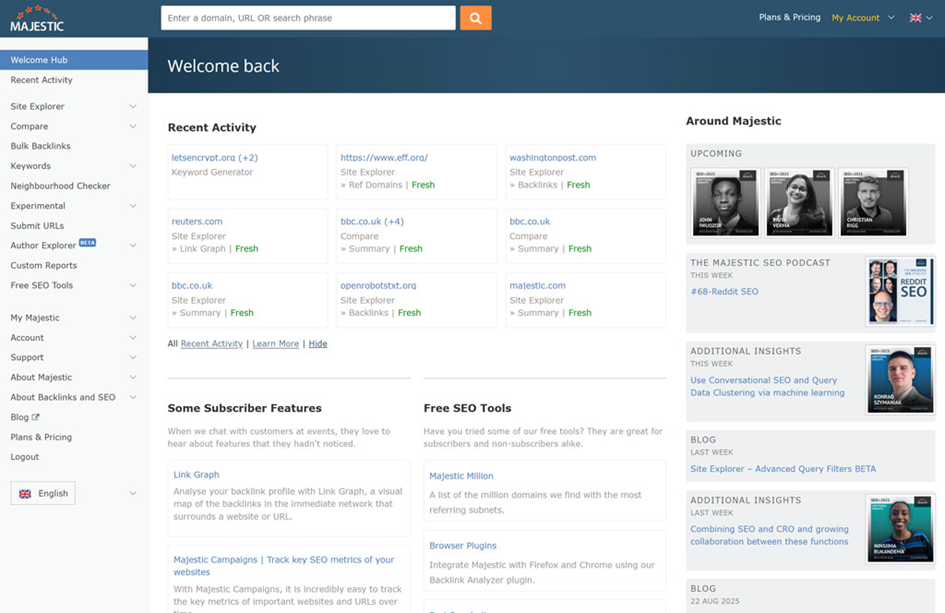Click the Learn More link
The width and height of the screenshot is (945, 613).
point(275,344)
